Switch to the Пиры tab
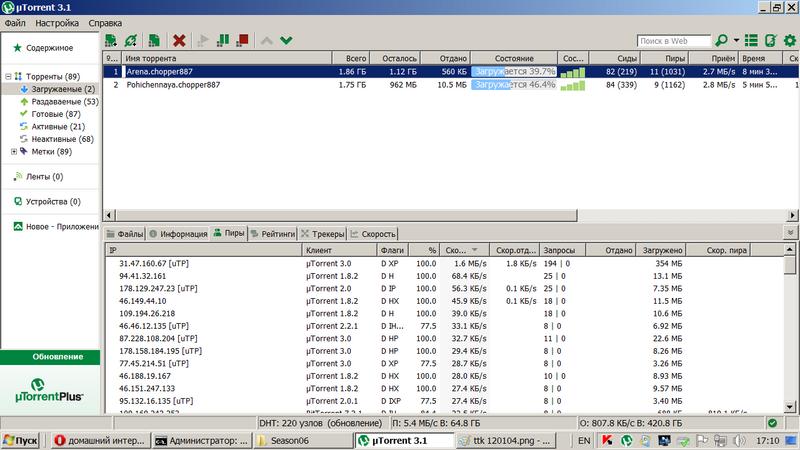 (229, 233)
